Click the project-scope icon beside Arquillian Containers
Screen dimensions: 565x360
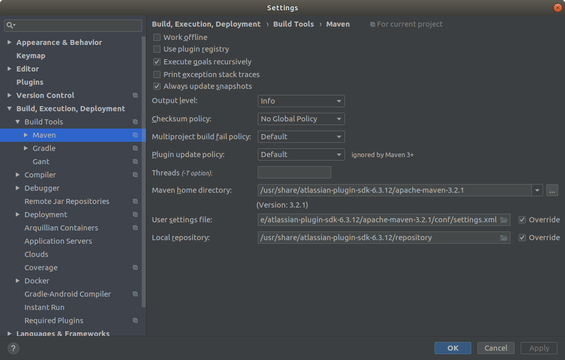tap(135, 228)
